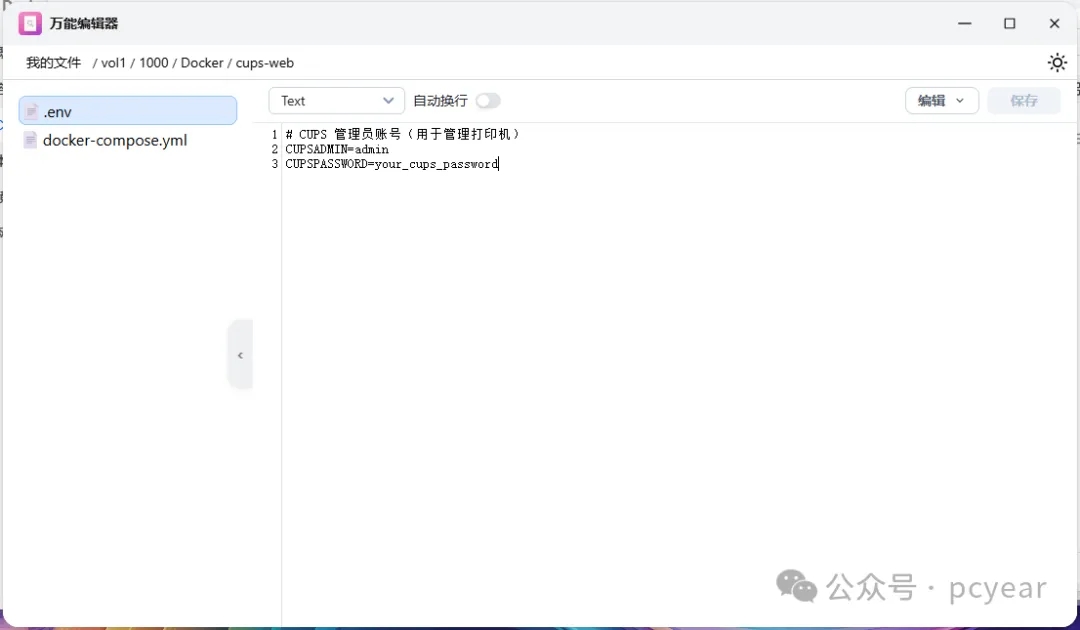
Task: Click line number 3 in the gutter
Action: [x=274, y=164]
